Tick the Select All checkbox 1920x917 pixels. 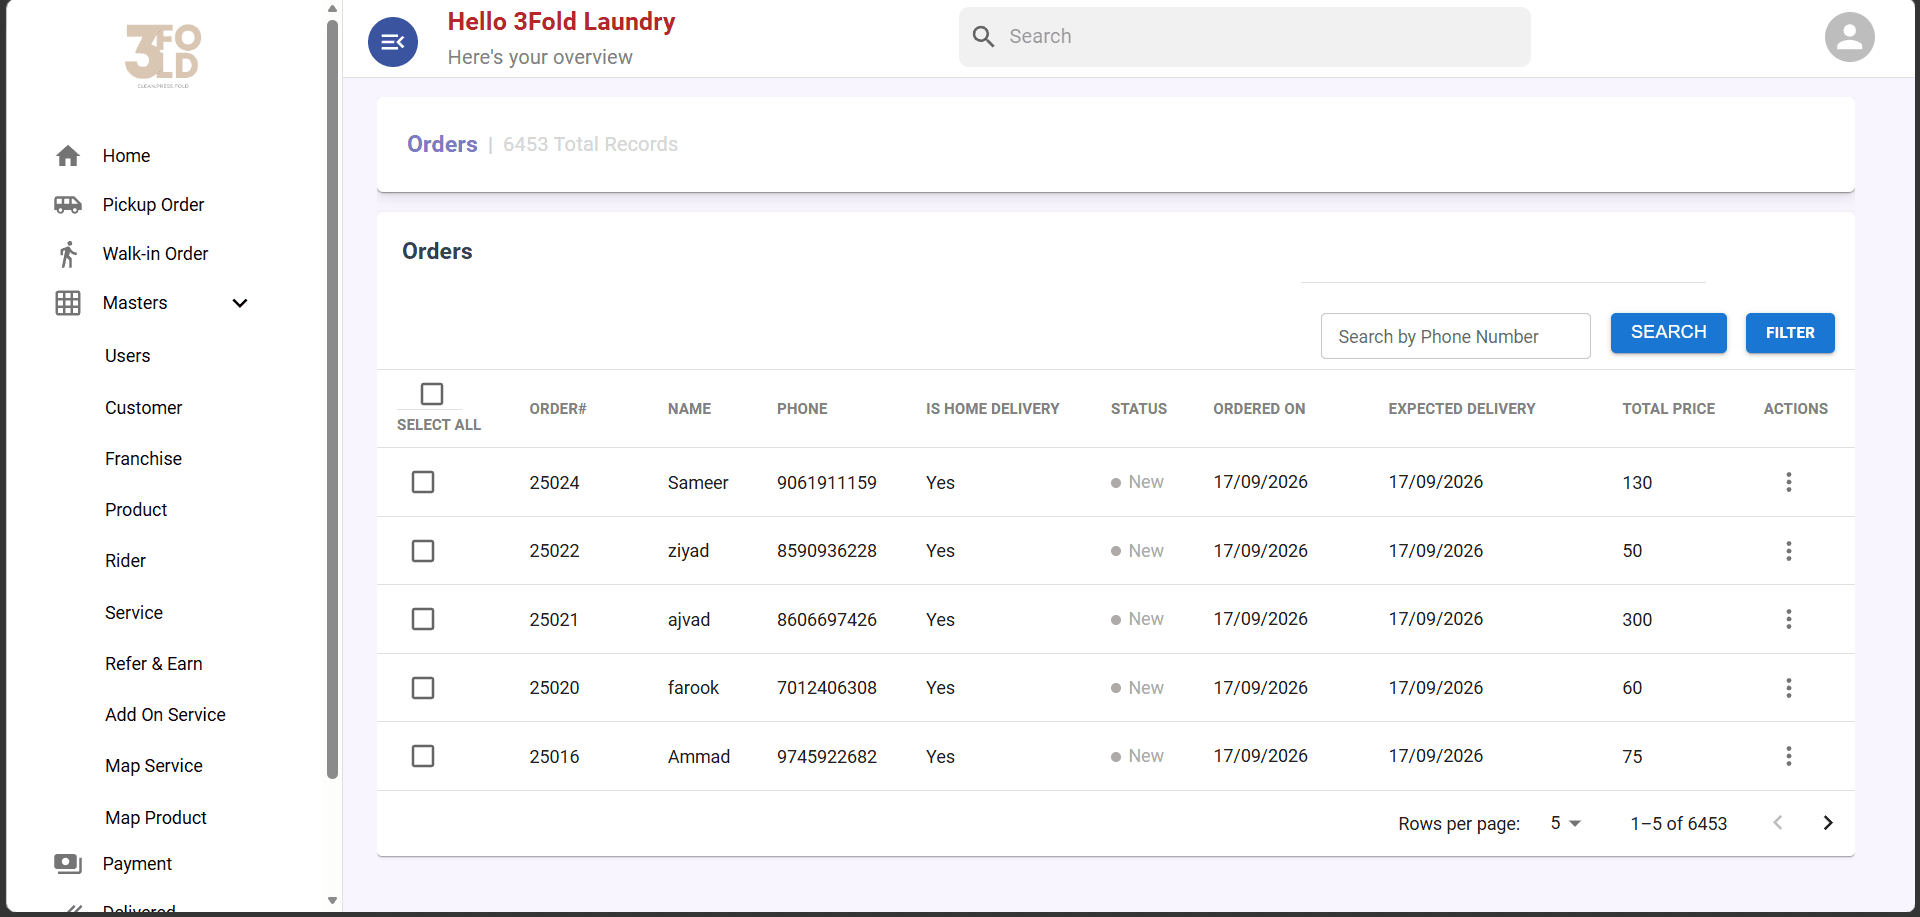pos(432,394)
